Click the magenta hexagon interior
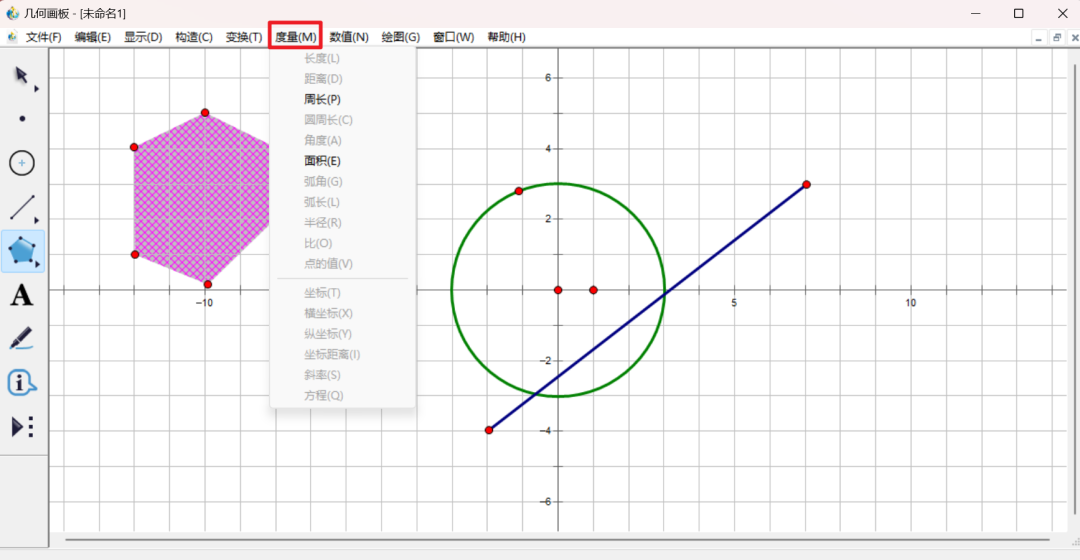 pyautogui.click(x=201, y=198)
